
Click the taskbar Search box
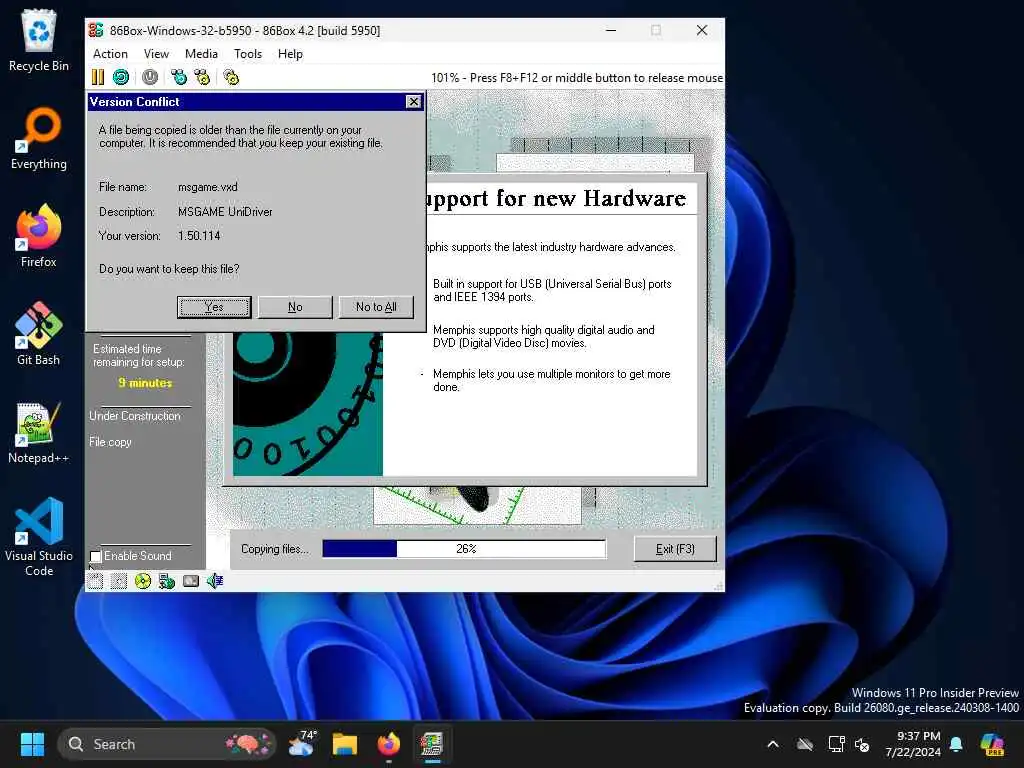click(167, 744)
